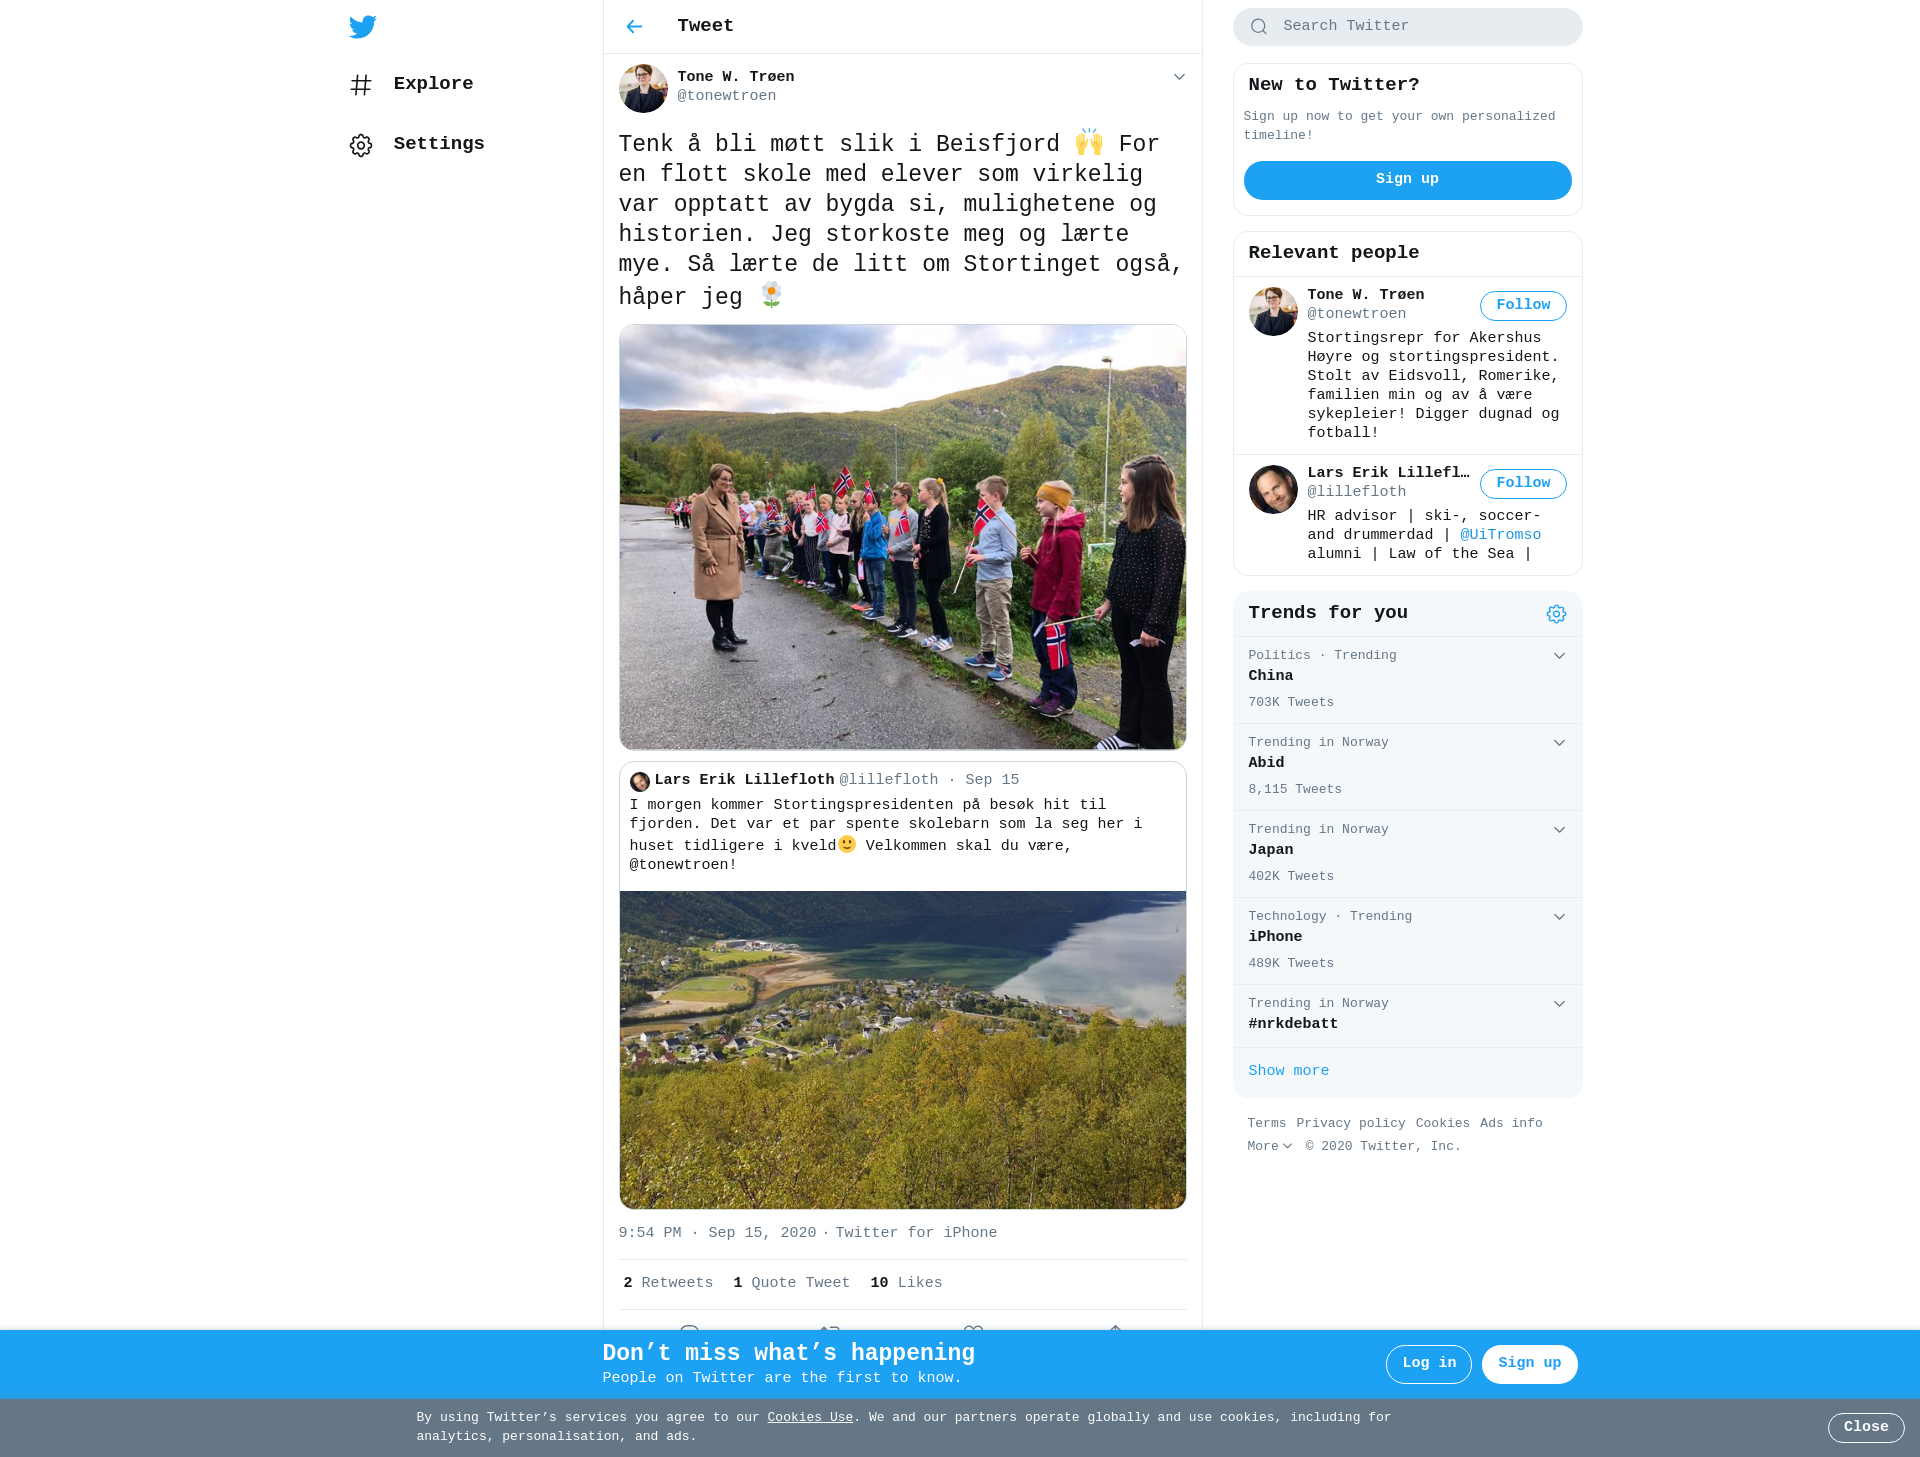Follow Lars Erik Lillefloth
This screenshot has height=1457, width=1920.
(x=1523, y=483)
